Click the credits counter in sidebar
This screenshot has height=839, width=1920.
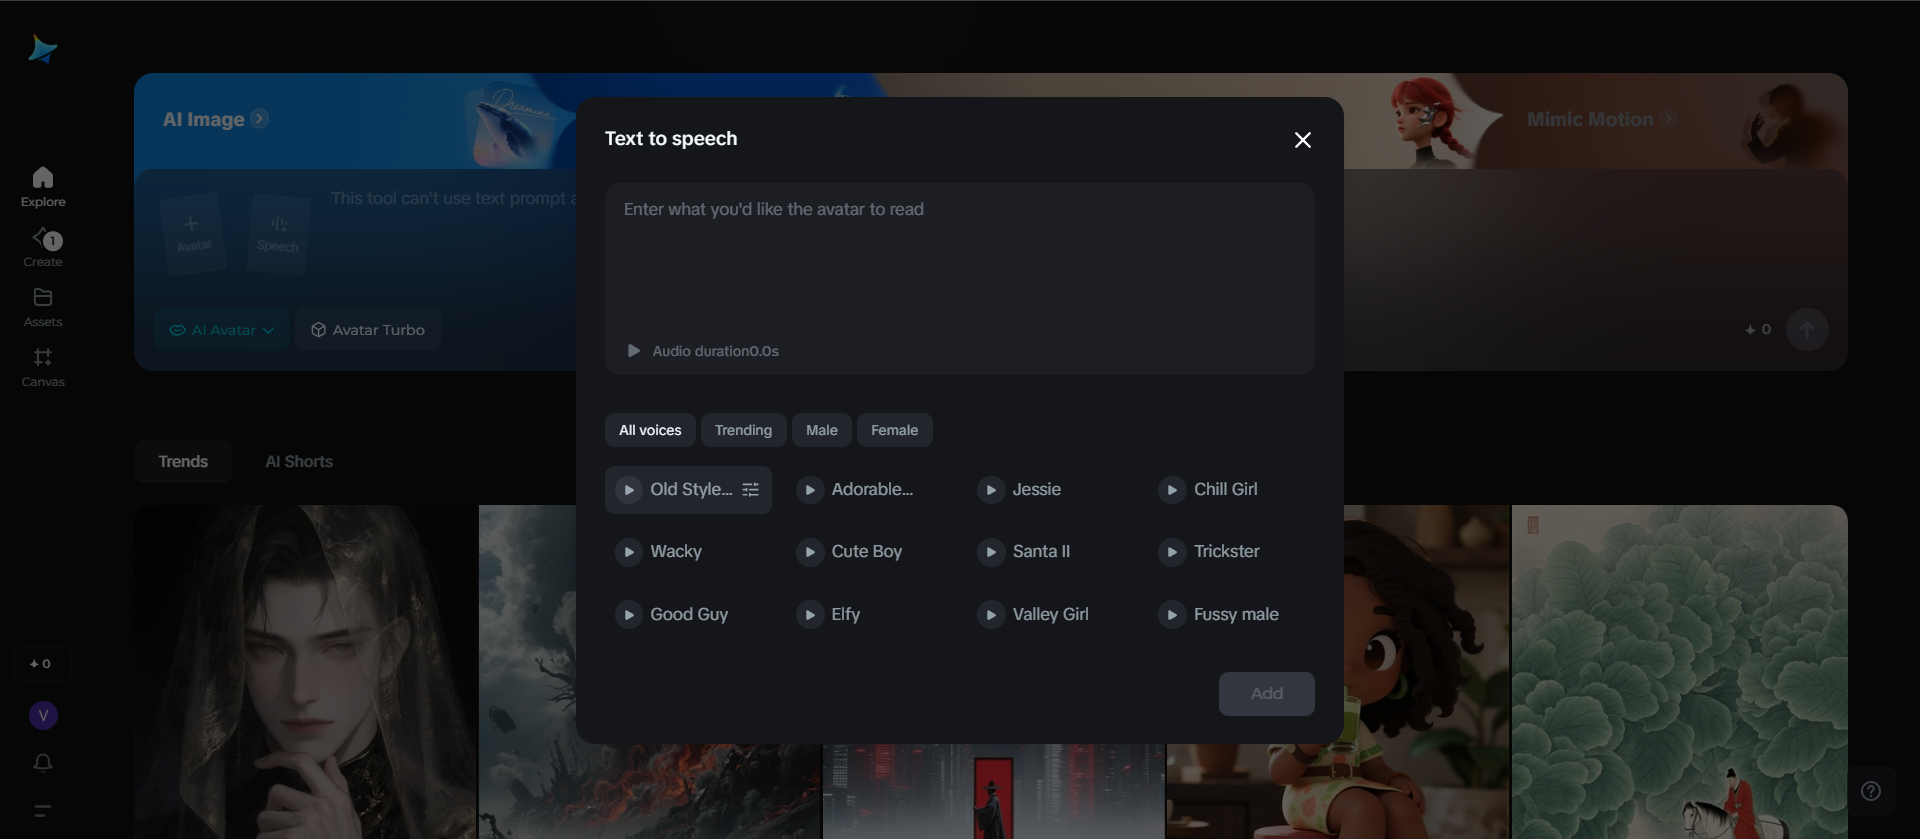pos(42,664)
